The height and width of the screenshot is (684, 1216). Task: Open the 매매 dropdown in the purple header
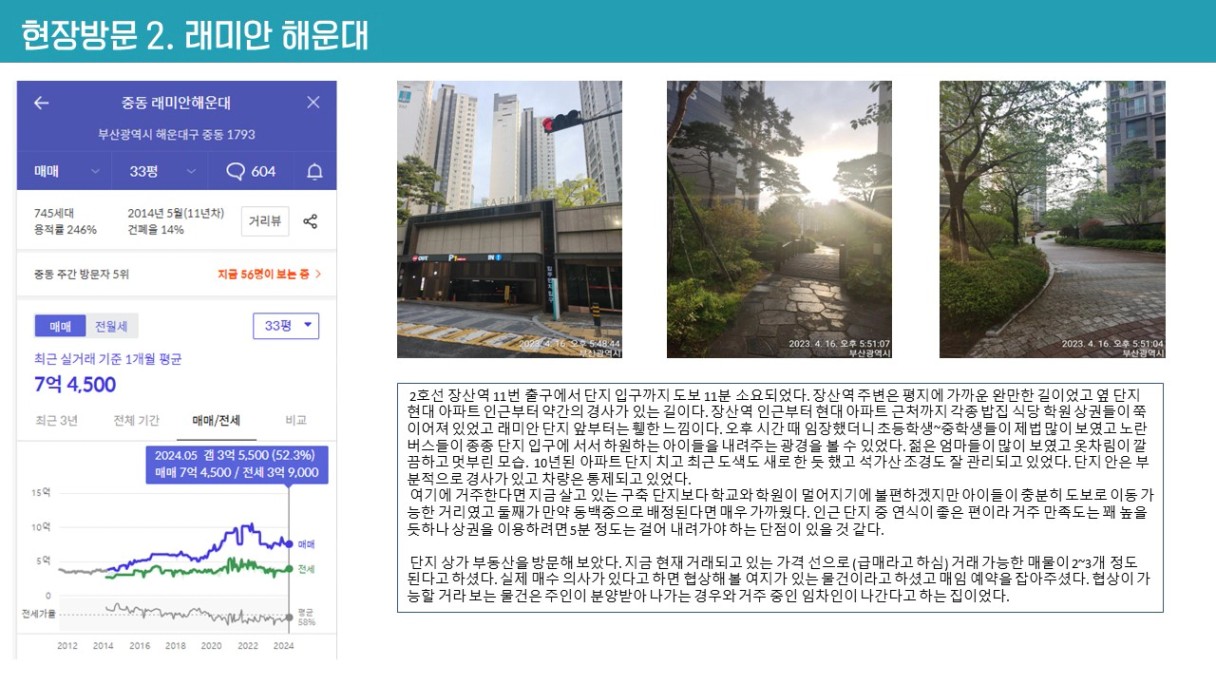(68, 171)
